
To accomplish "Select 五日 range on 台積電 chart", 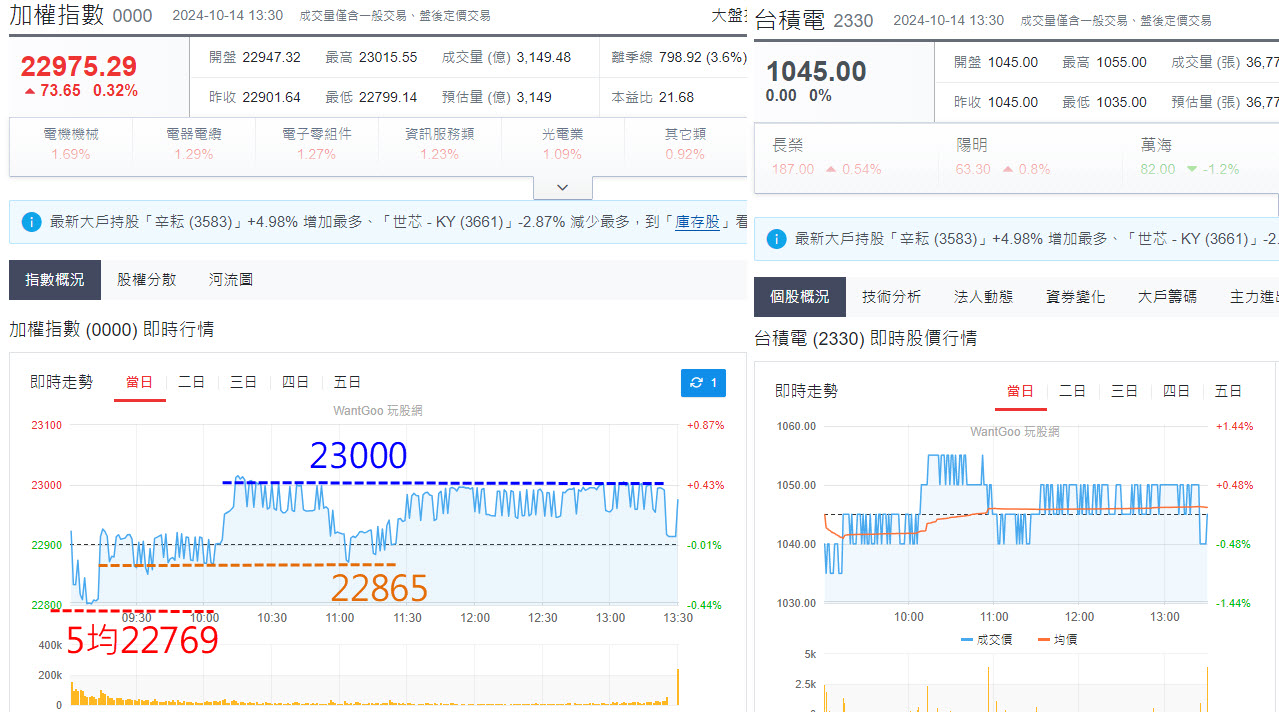I will [1229, 391].
